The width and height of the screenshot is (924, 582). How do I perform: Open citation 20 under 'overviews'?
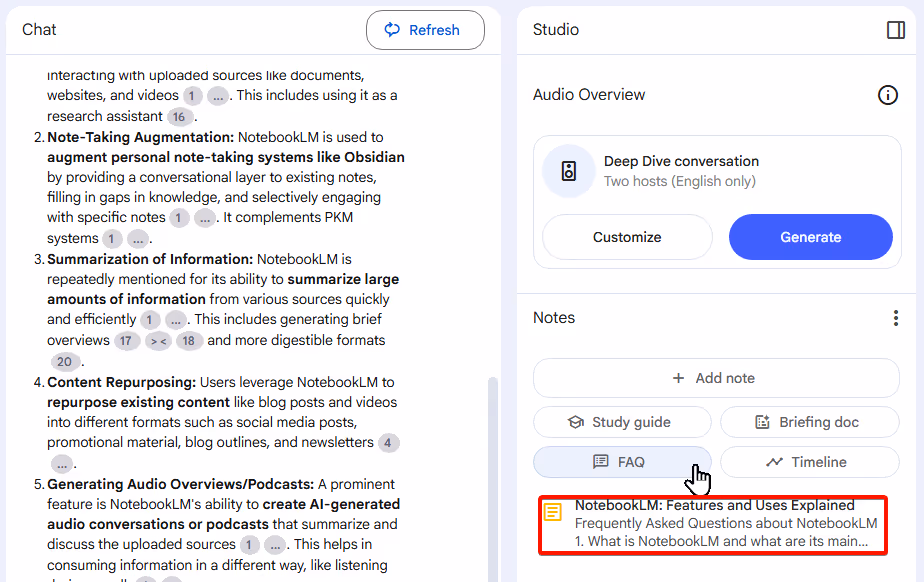point(64,362)
